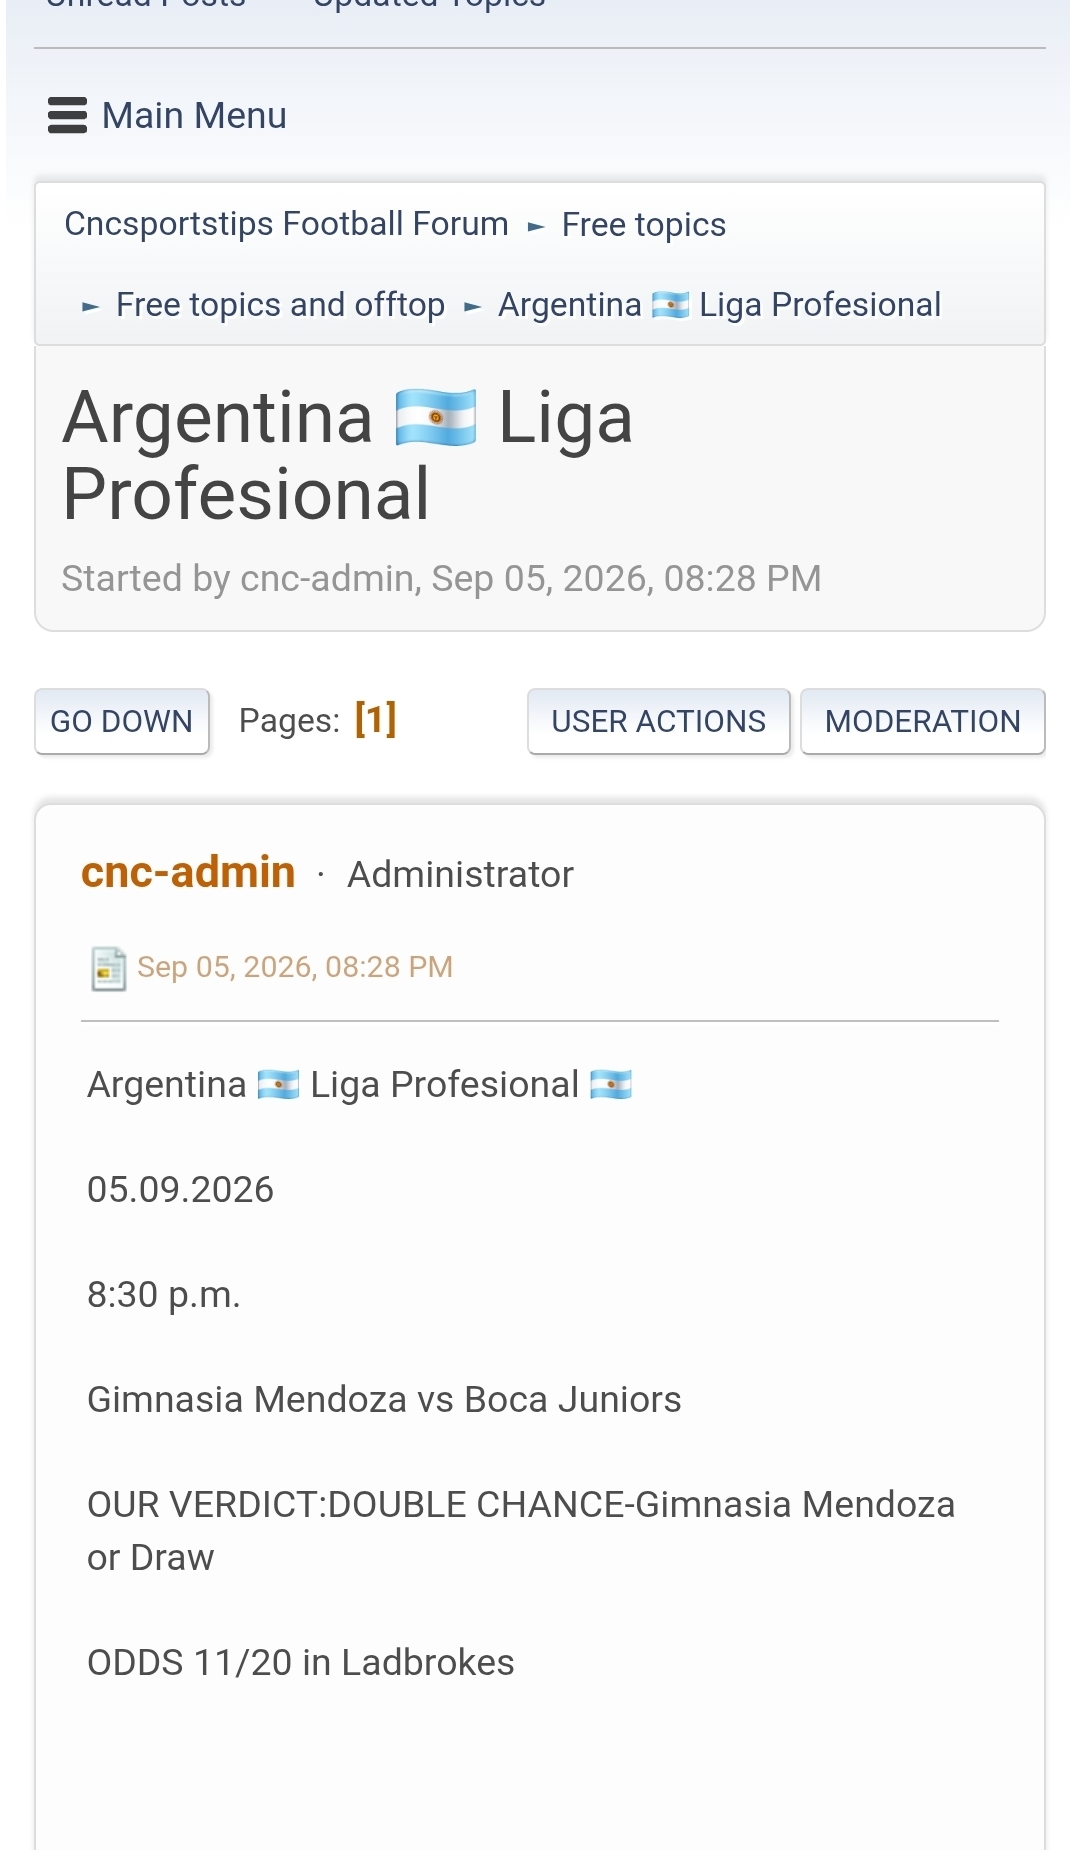Viewport: 1070px width, 1850px height.
Task: Open the hamburger Main Menu icon
Action: (x=67, y=115)
